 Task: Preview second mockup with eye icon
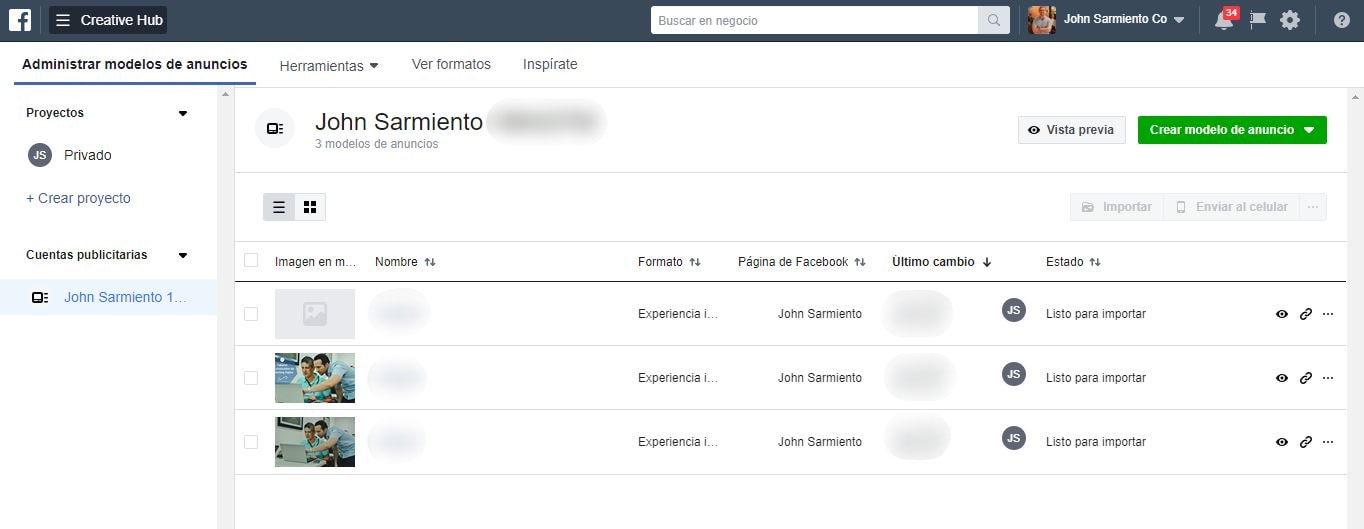click(x=1282, y=378)
